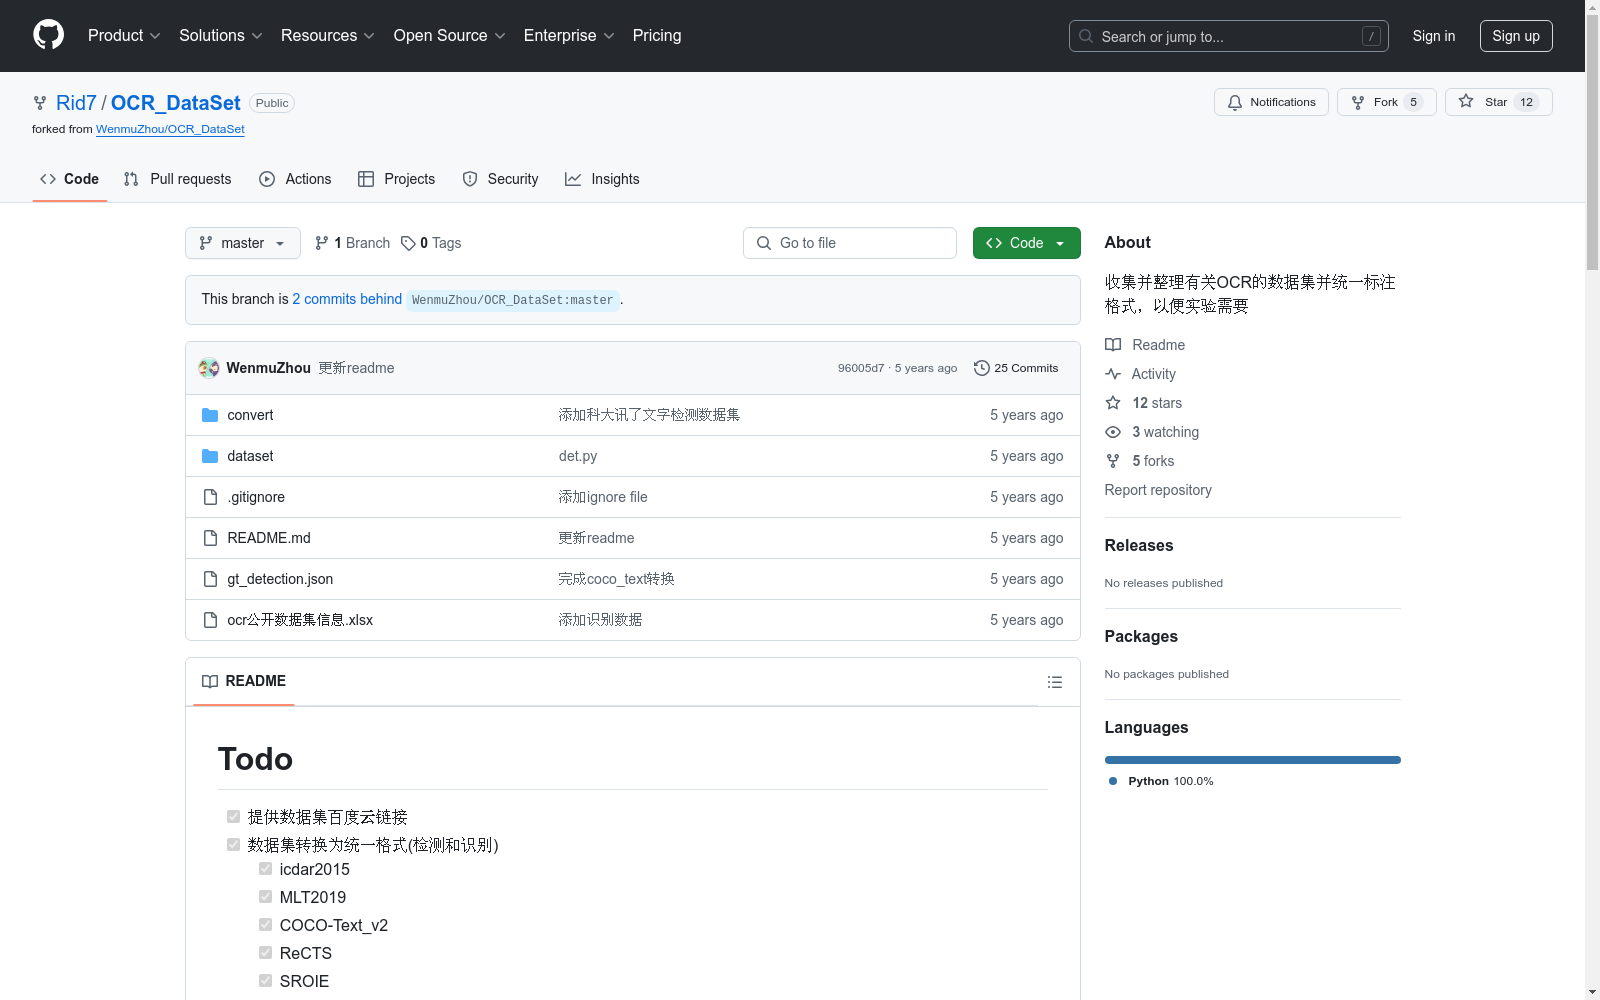Open the Pricing page
Screen dimensions: 1600x1000
657,36
